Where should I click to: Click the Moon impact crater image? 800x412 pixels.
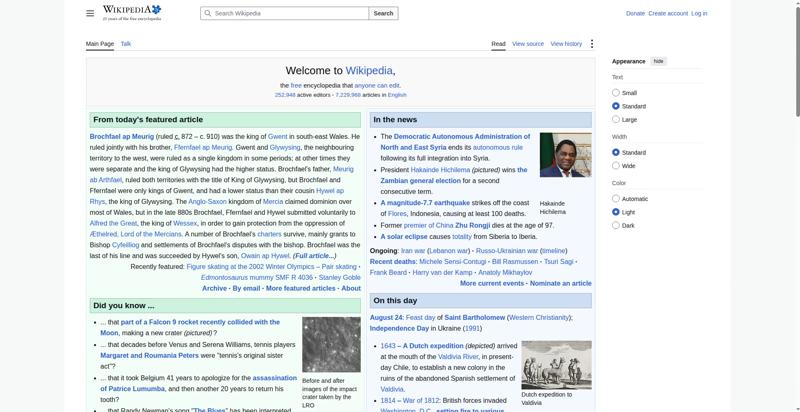click(x=331, y=345)
